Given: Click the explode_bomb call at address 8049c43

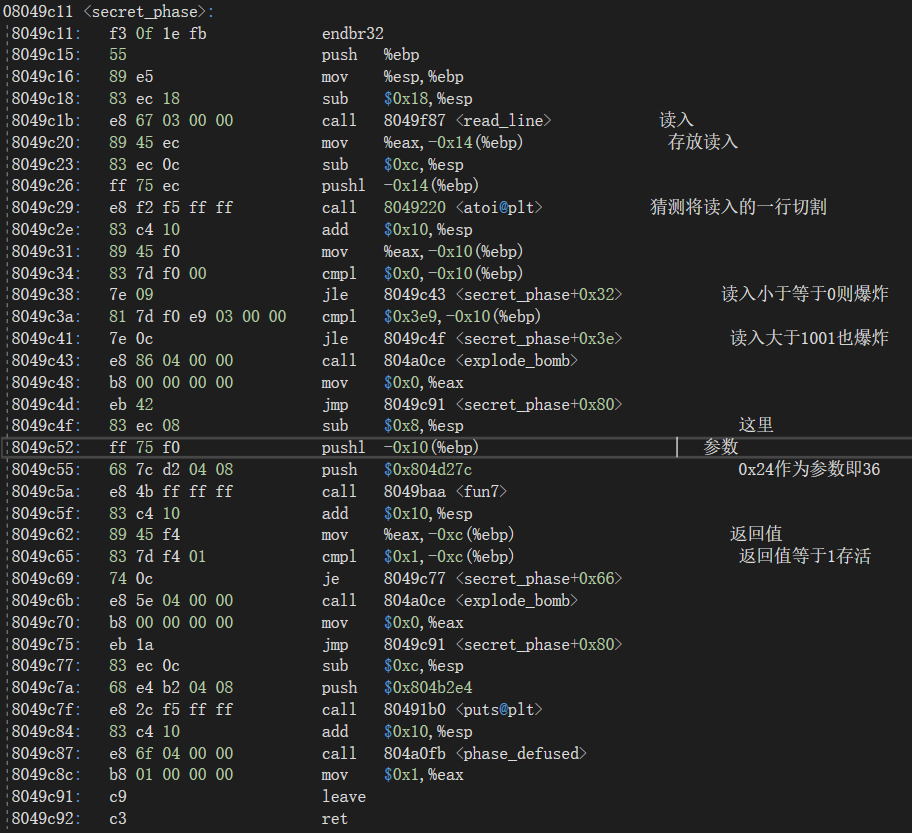Looking at the screenshot, I should point(480,360).
